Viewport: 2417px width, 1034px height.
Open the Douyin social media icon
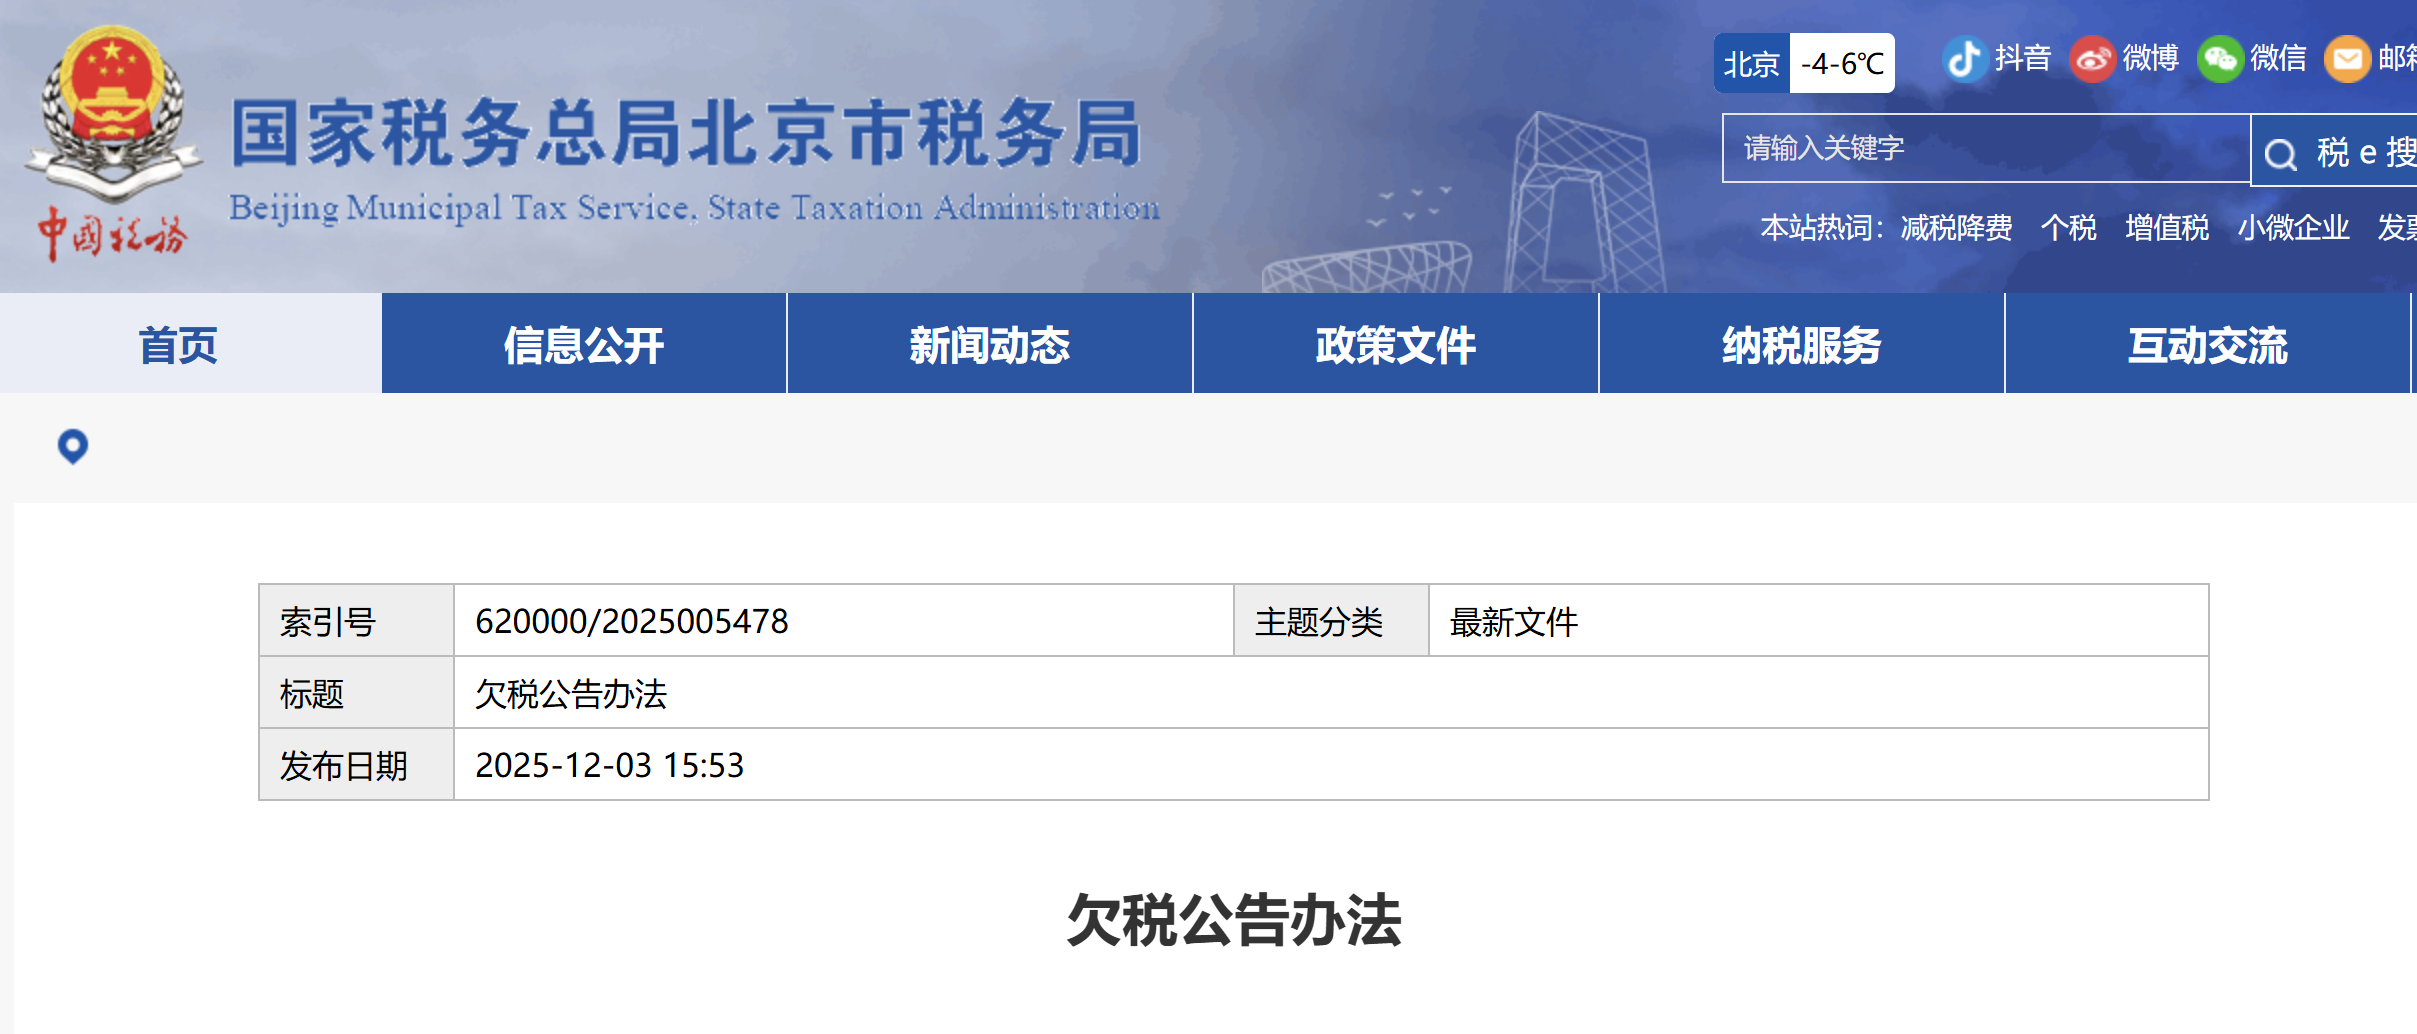pyautogui.click(x=1966, y=58)
